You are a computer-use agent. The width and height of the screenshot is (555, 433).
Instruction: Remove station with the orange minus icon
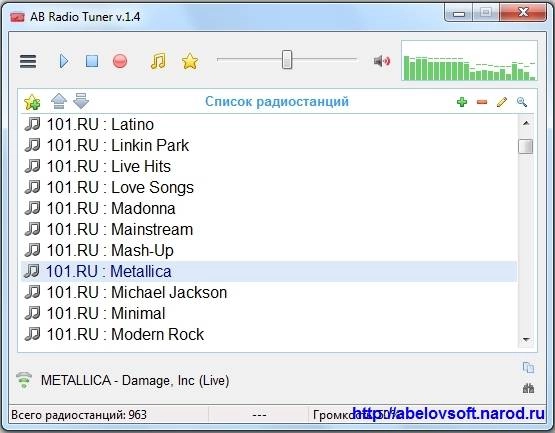[x=482, y=102]
